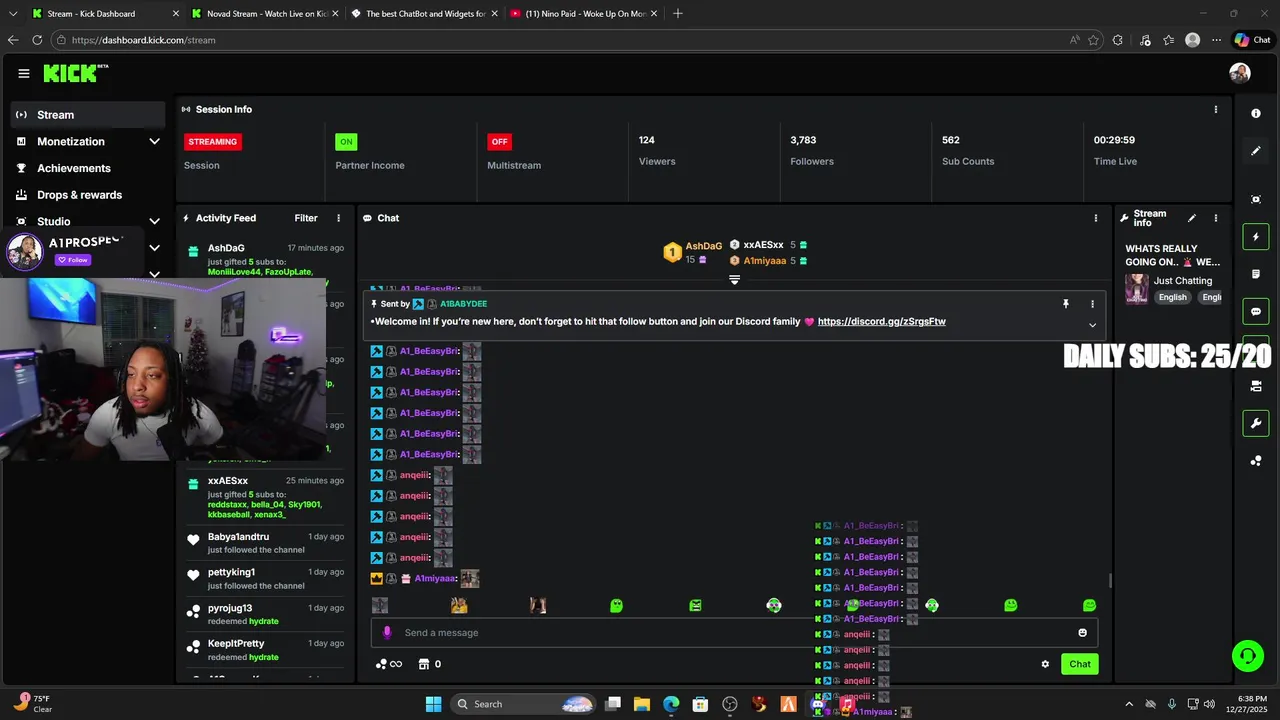Screen dimensions: 1280x720
Task: Click pettyking1 followed the channel entry
Action: [x=265, y=579]
